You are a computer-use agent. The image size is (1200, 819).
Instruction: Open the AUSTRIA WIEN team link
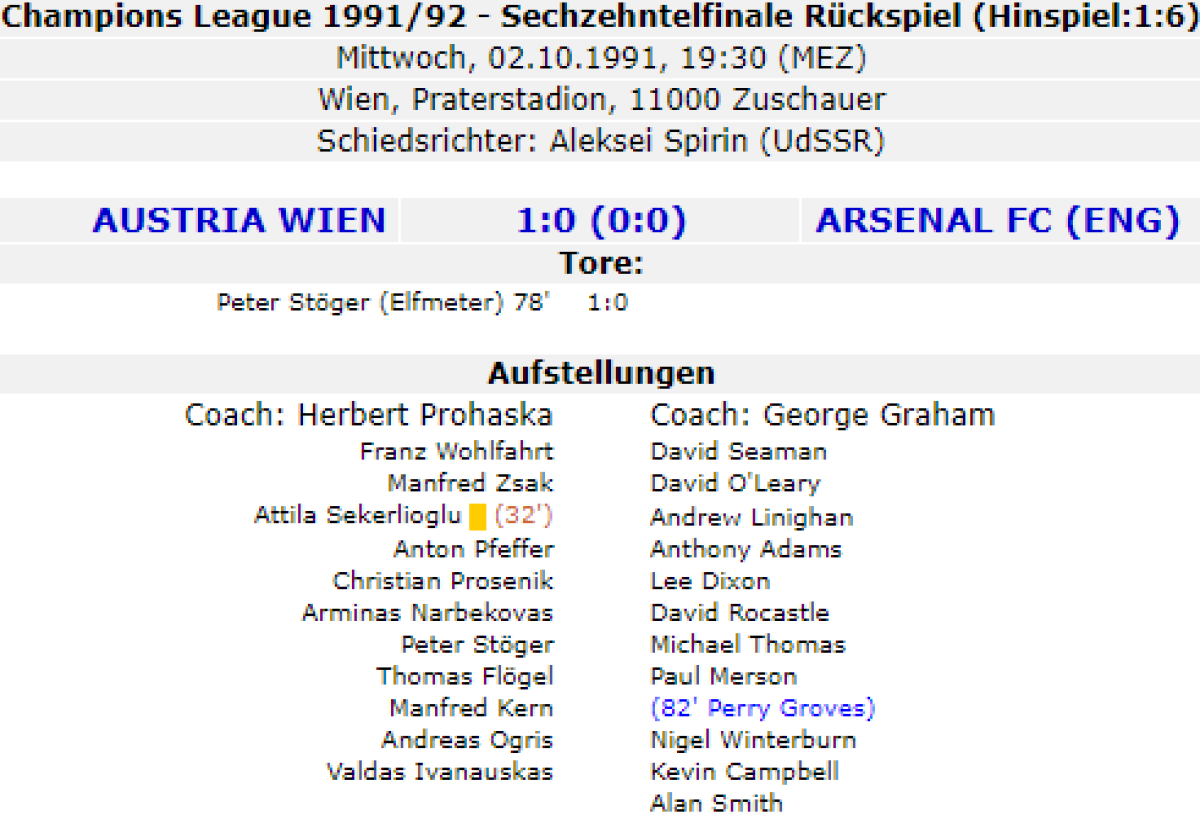(239, 221)
